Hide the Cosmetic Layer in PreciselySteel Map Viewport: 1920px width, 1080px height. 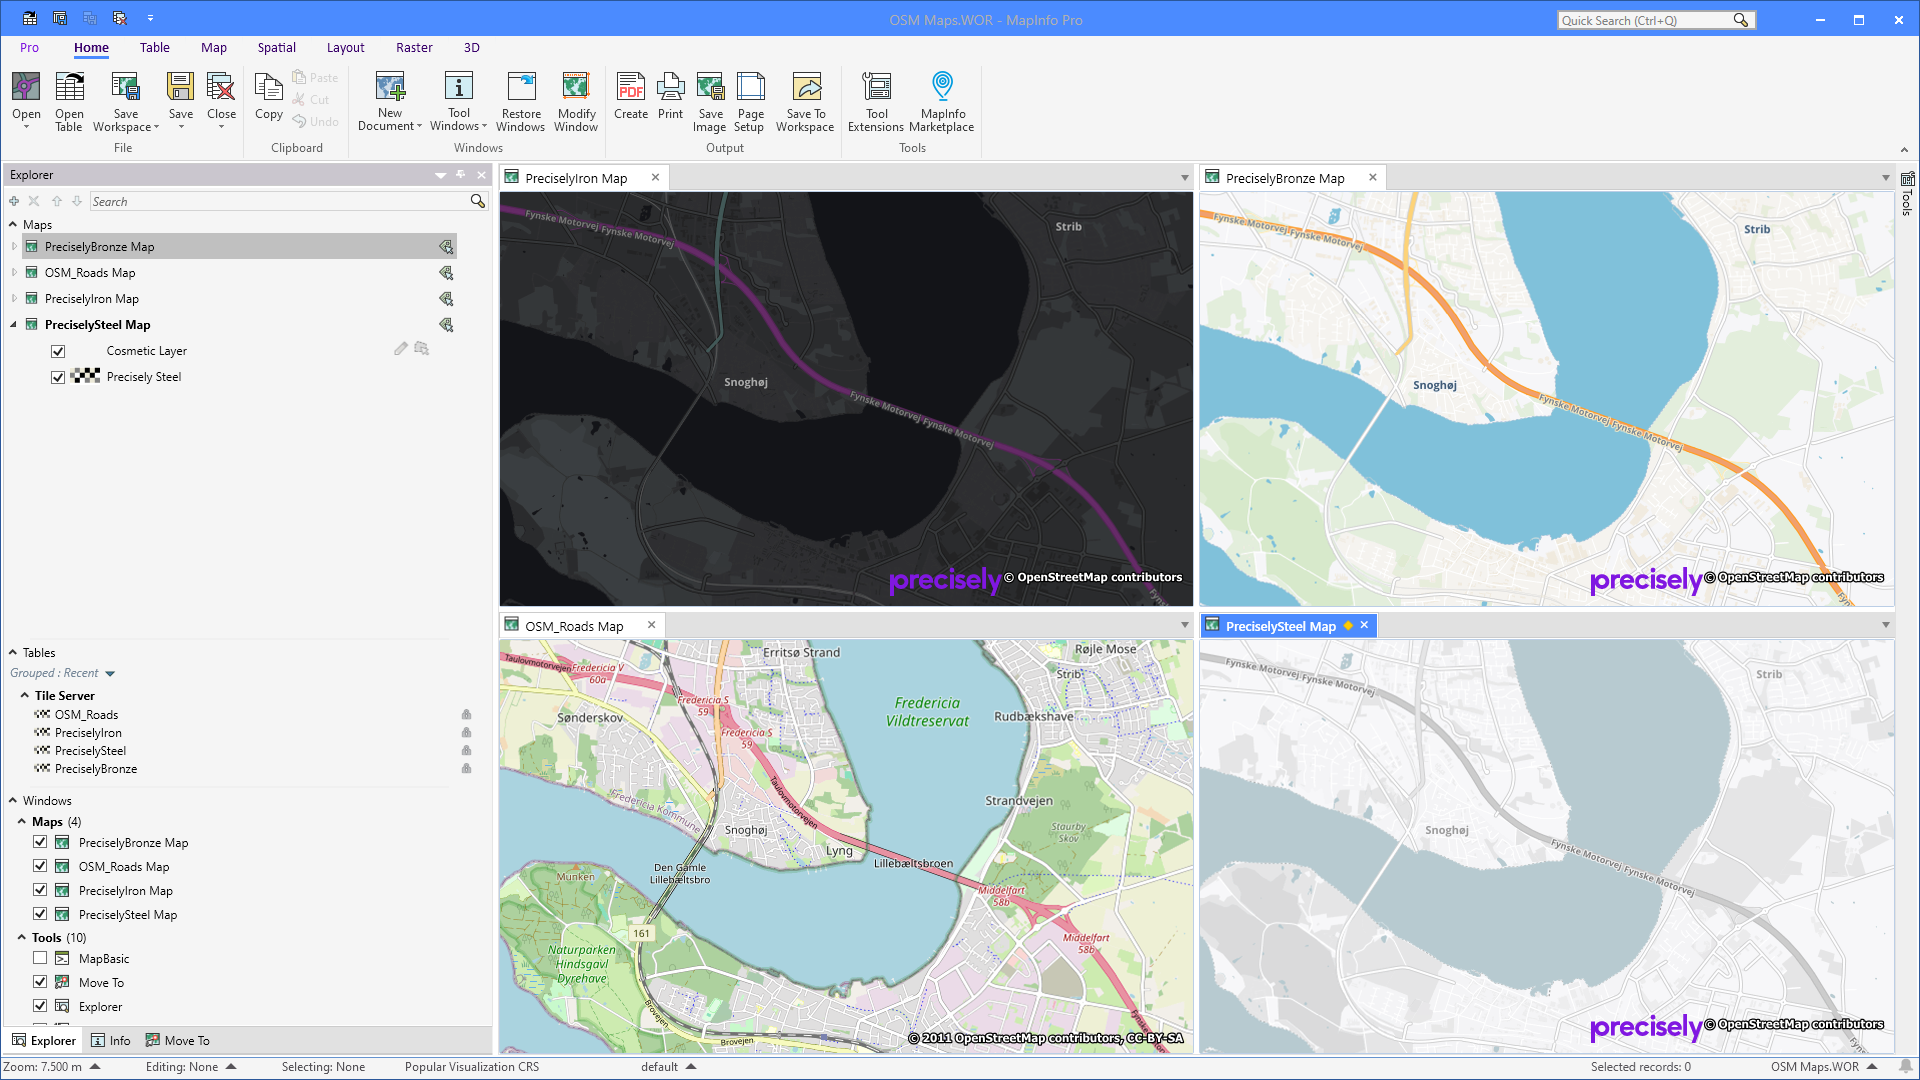click(x=58, y=351)
